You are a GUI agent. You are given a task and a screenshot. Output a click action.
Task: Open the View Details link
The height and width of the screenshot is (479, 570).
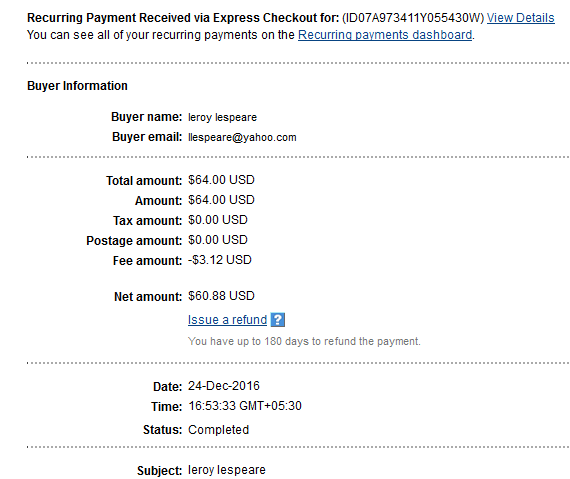click(x=521, y=18)
